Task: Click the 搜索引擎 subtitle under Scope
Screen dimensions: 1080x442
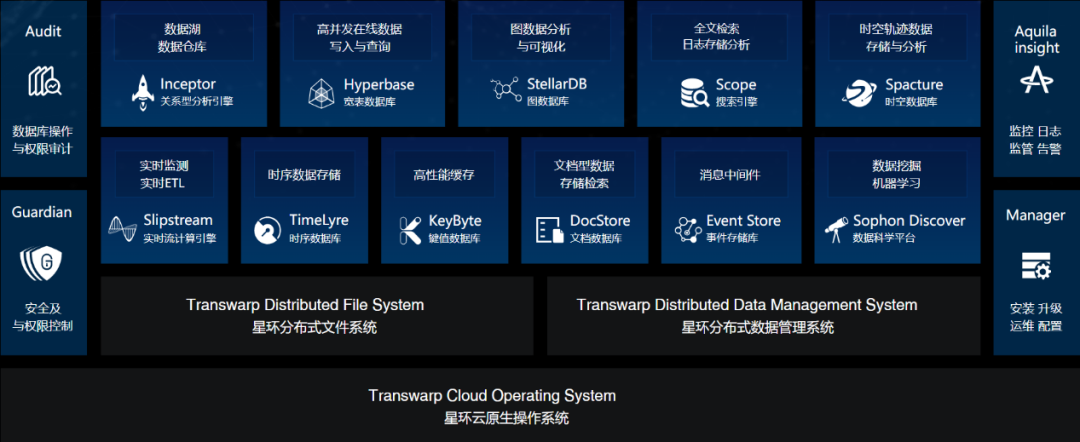Action: (x=736, y=103)
